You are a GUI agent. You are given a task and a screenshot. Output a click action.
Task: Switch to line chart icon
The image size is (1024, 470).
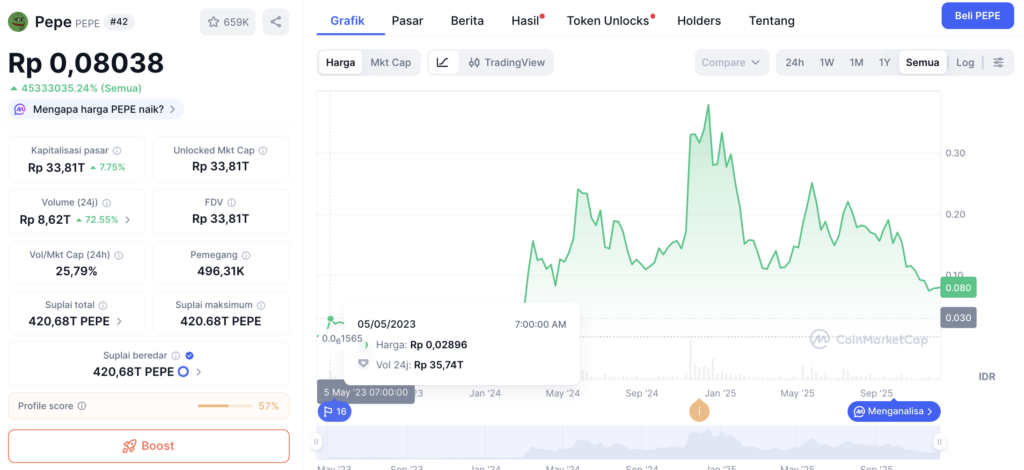click(x=443, y=63)
